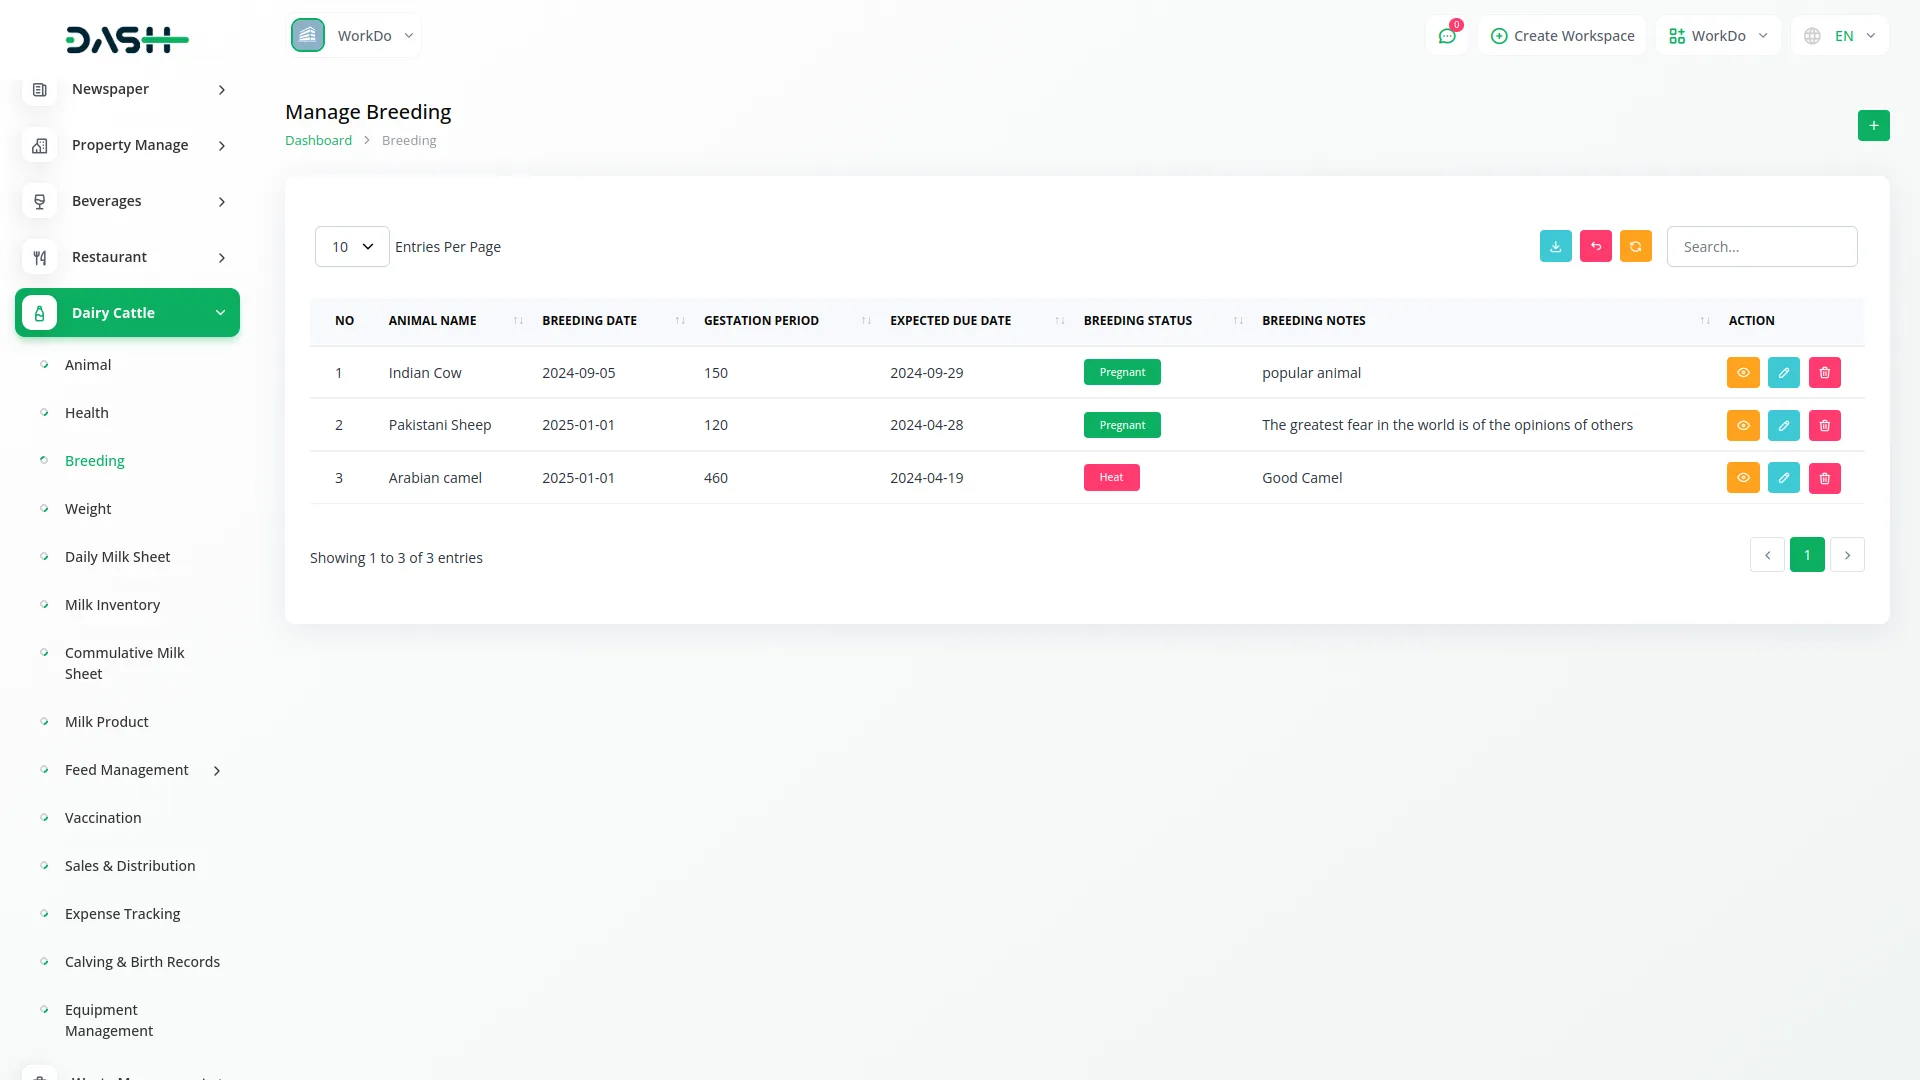Click the Create Workspace button
The height and width of the screenshot is (1080, 1920).
1562,36
